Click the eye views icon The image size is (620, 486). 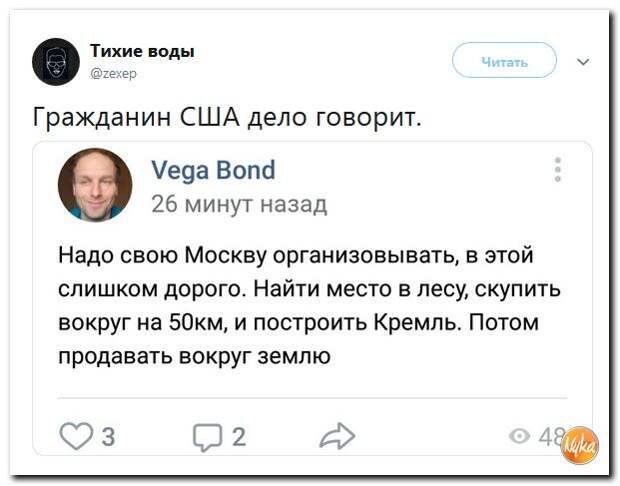[x=520, y=436]
